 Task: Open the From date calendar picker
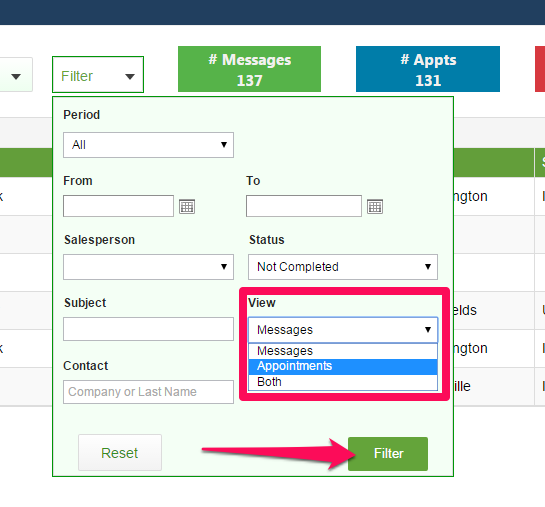point(187,206)
